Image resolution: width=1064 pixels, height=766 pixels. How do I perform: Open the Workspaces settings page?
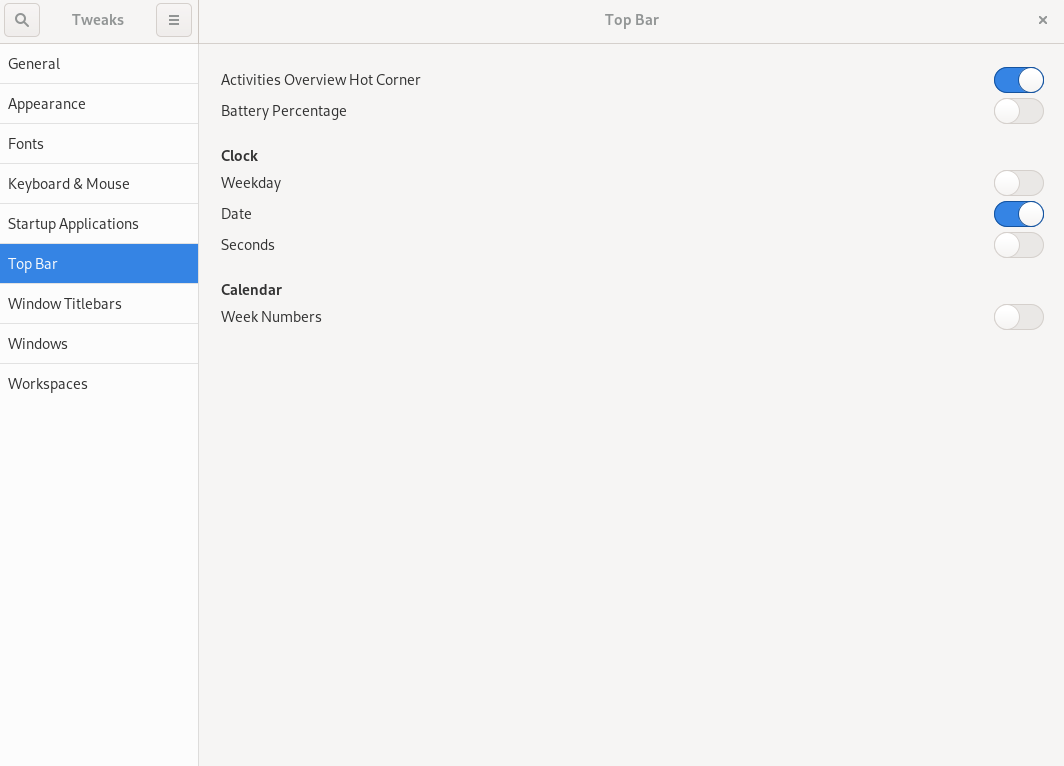coord(47,384)
